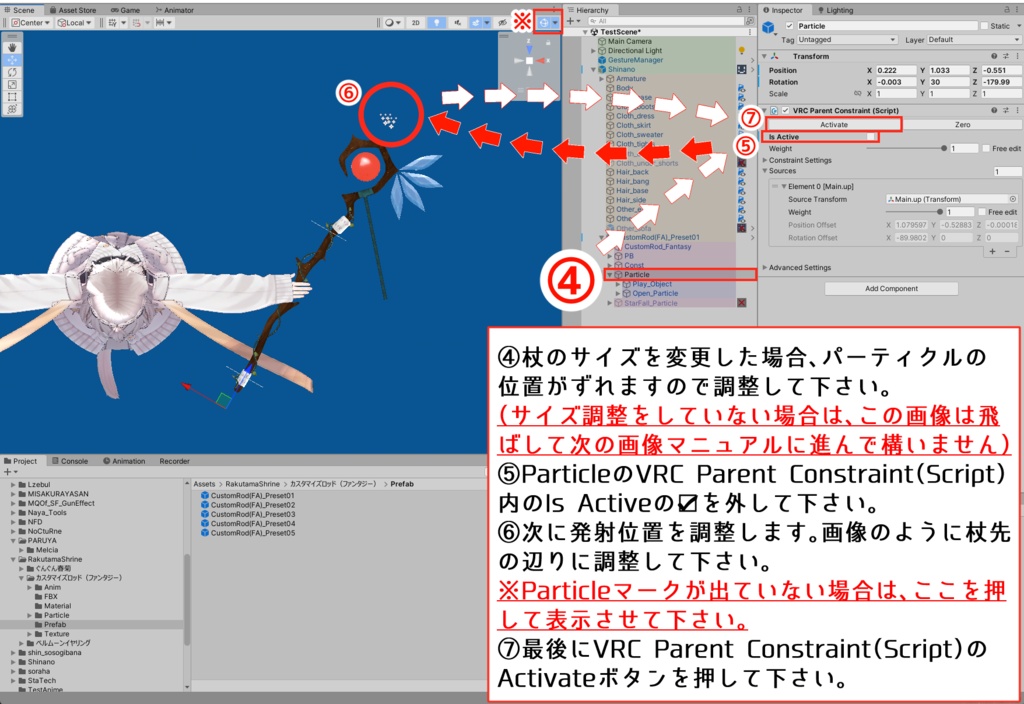Select the Rect transform tool

tap(12, 97)
